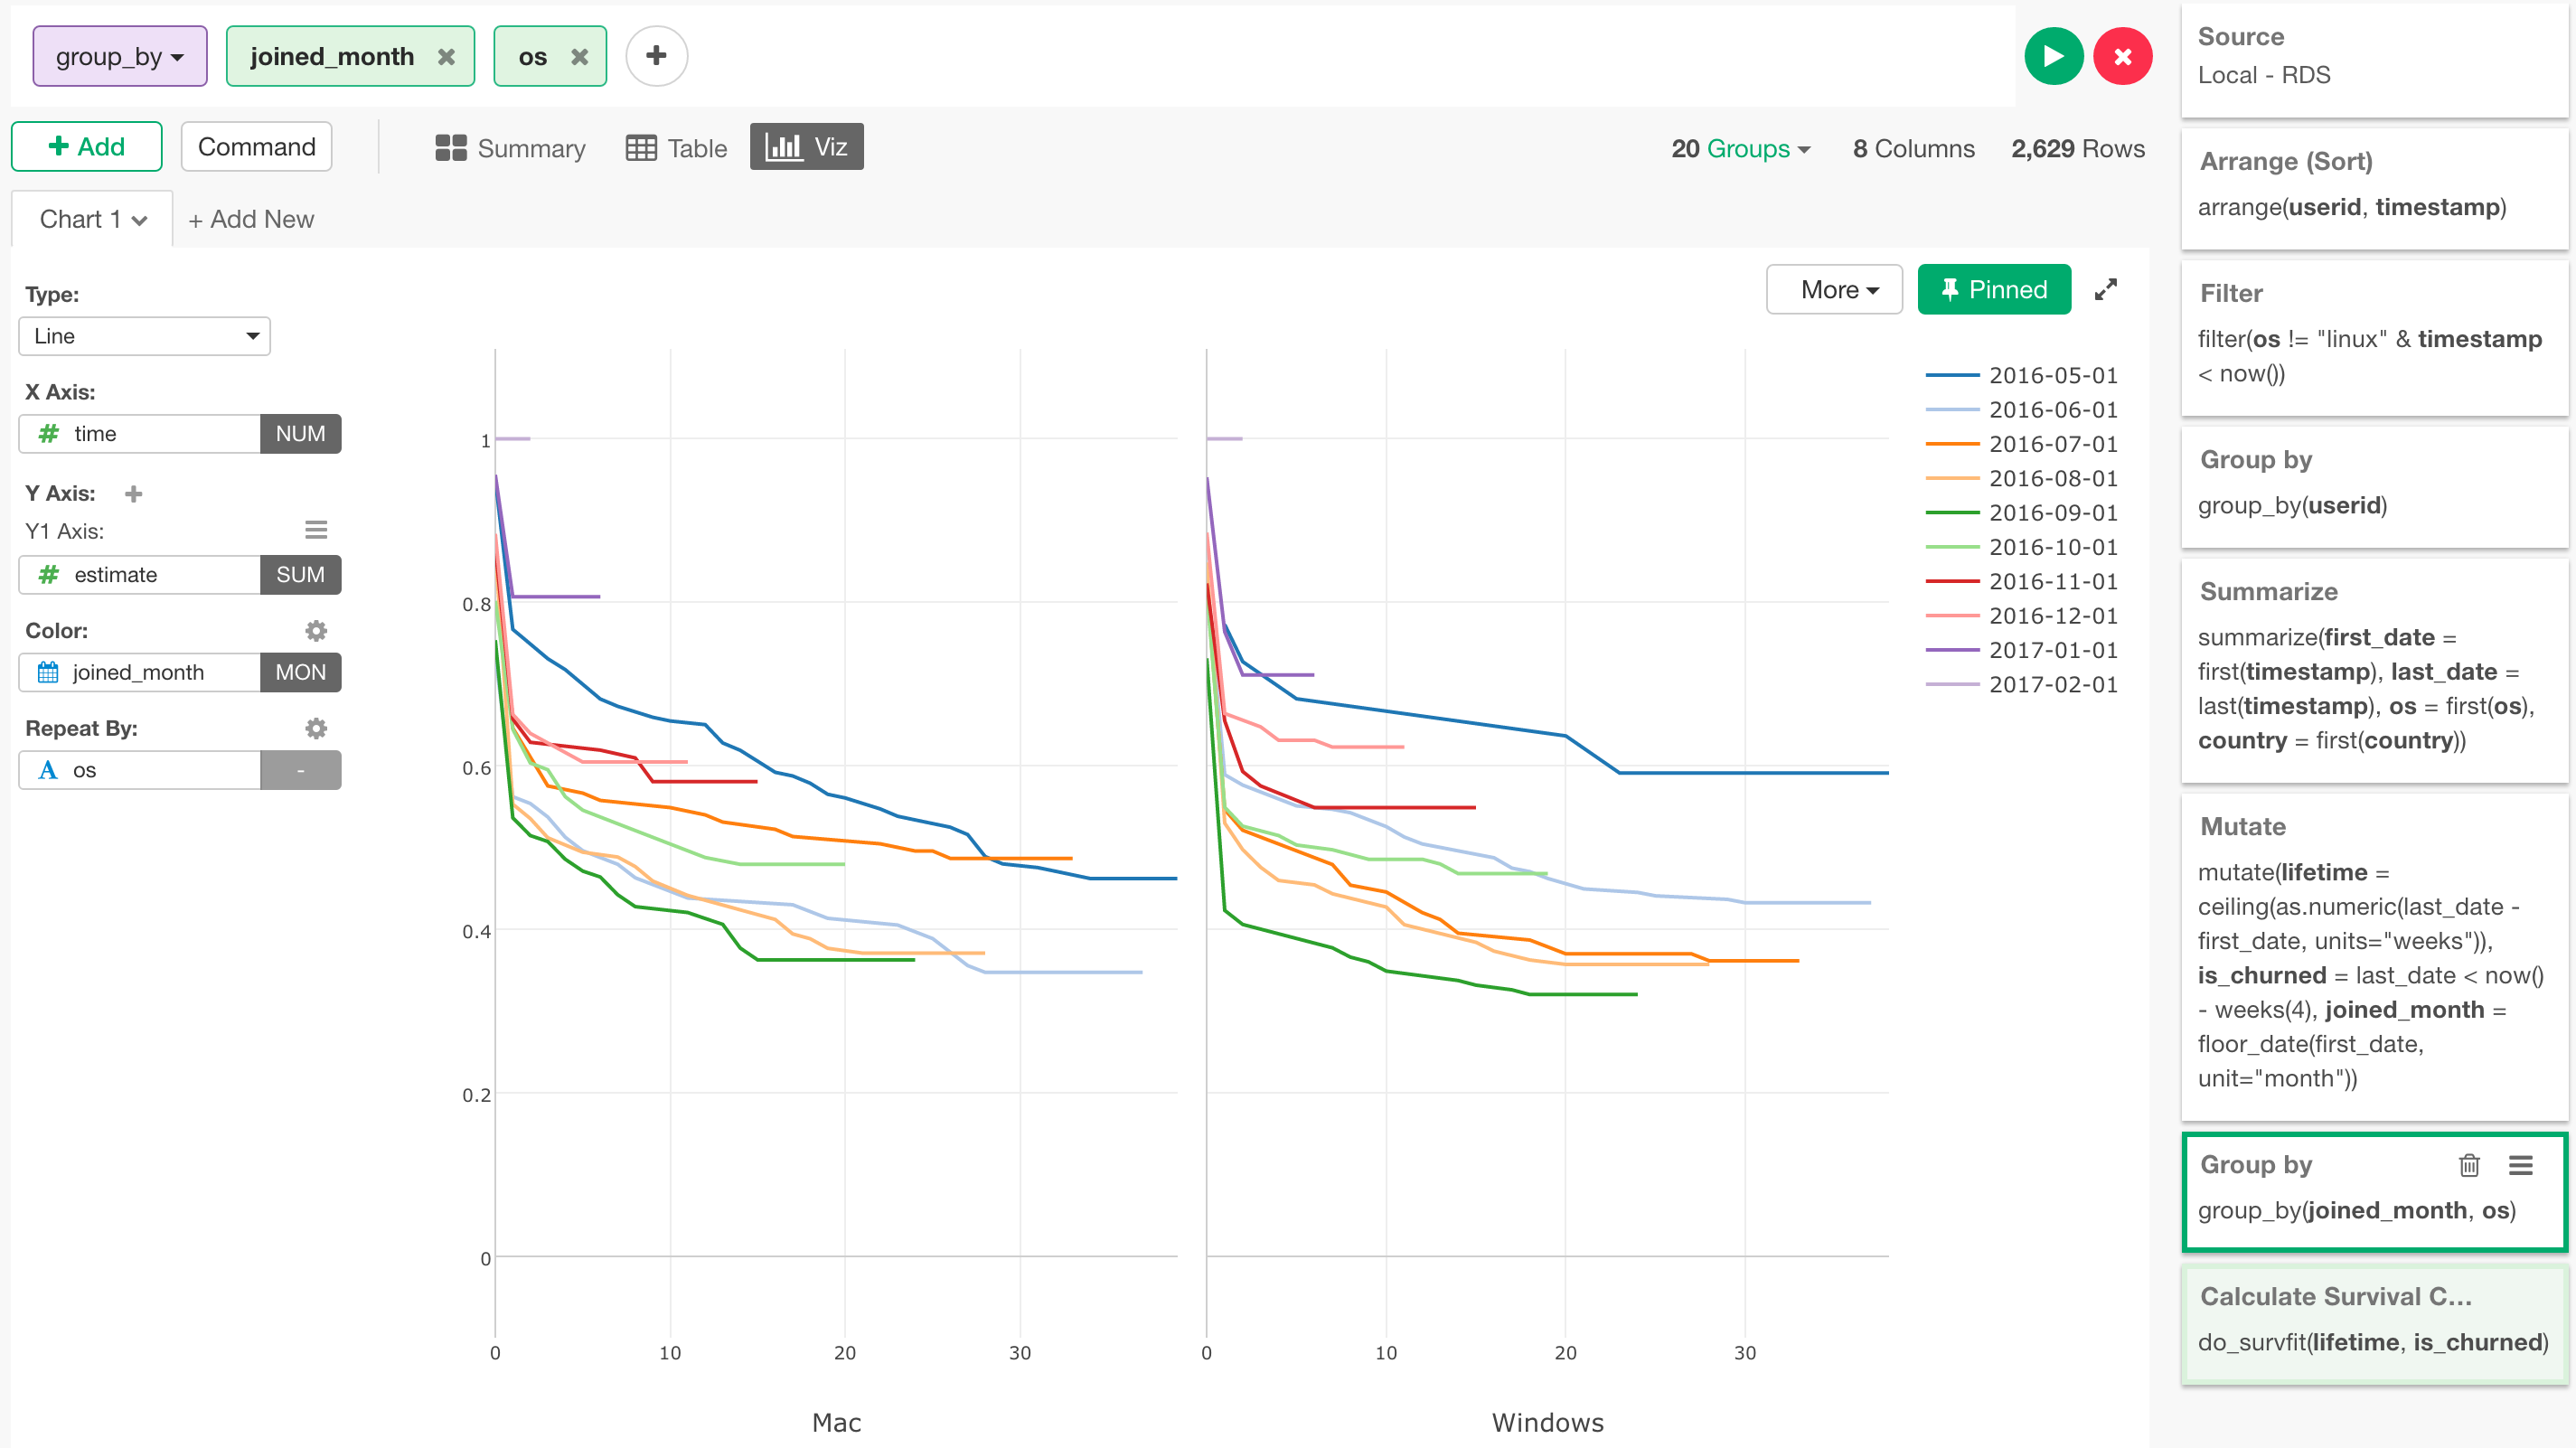Switch to the Table view
This screenshot has height=1448, width=2576.
click(x=677, y=148)
